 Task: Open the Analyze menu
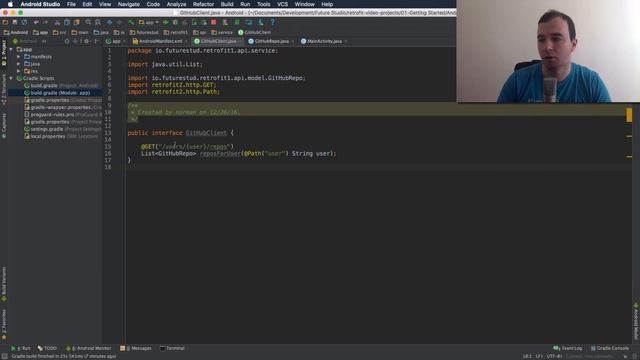tap(176, 4)
